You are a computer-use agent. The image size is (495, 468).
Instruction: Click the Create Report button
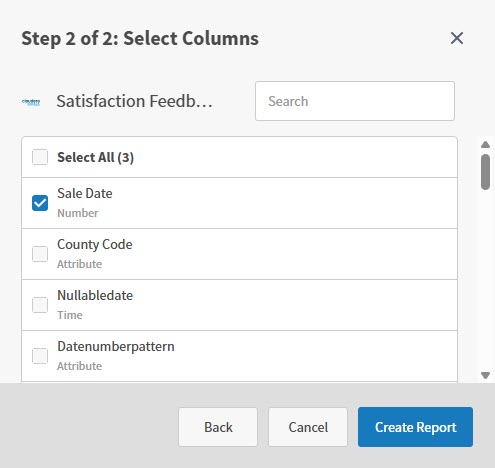[415, 427]
